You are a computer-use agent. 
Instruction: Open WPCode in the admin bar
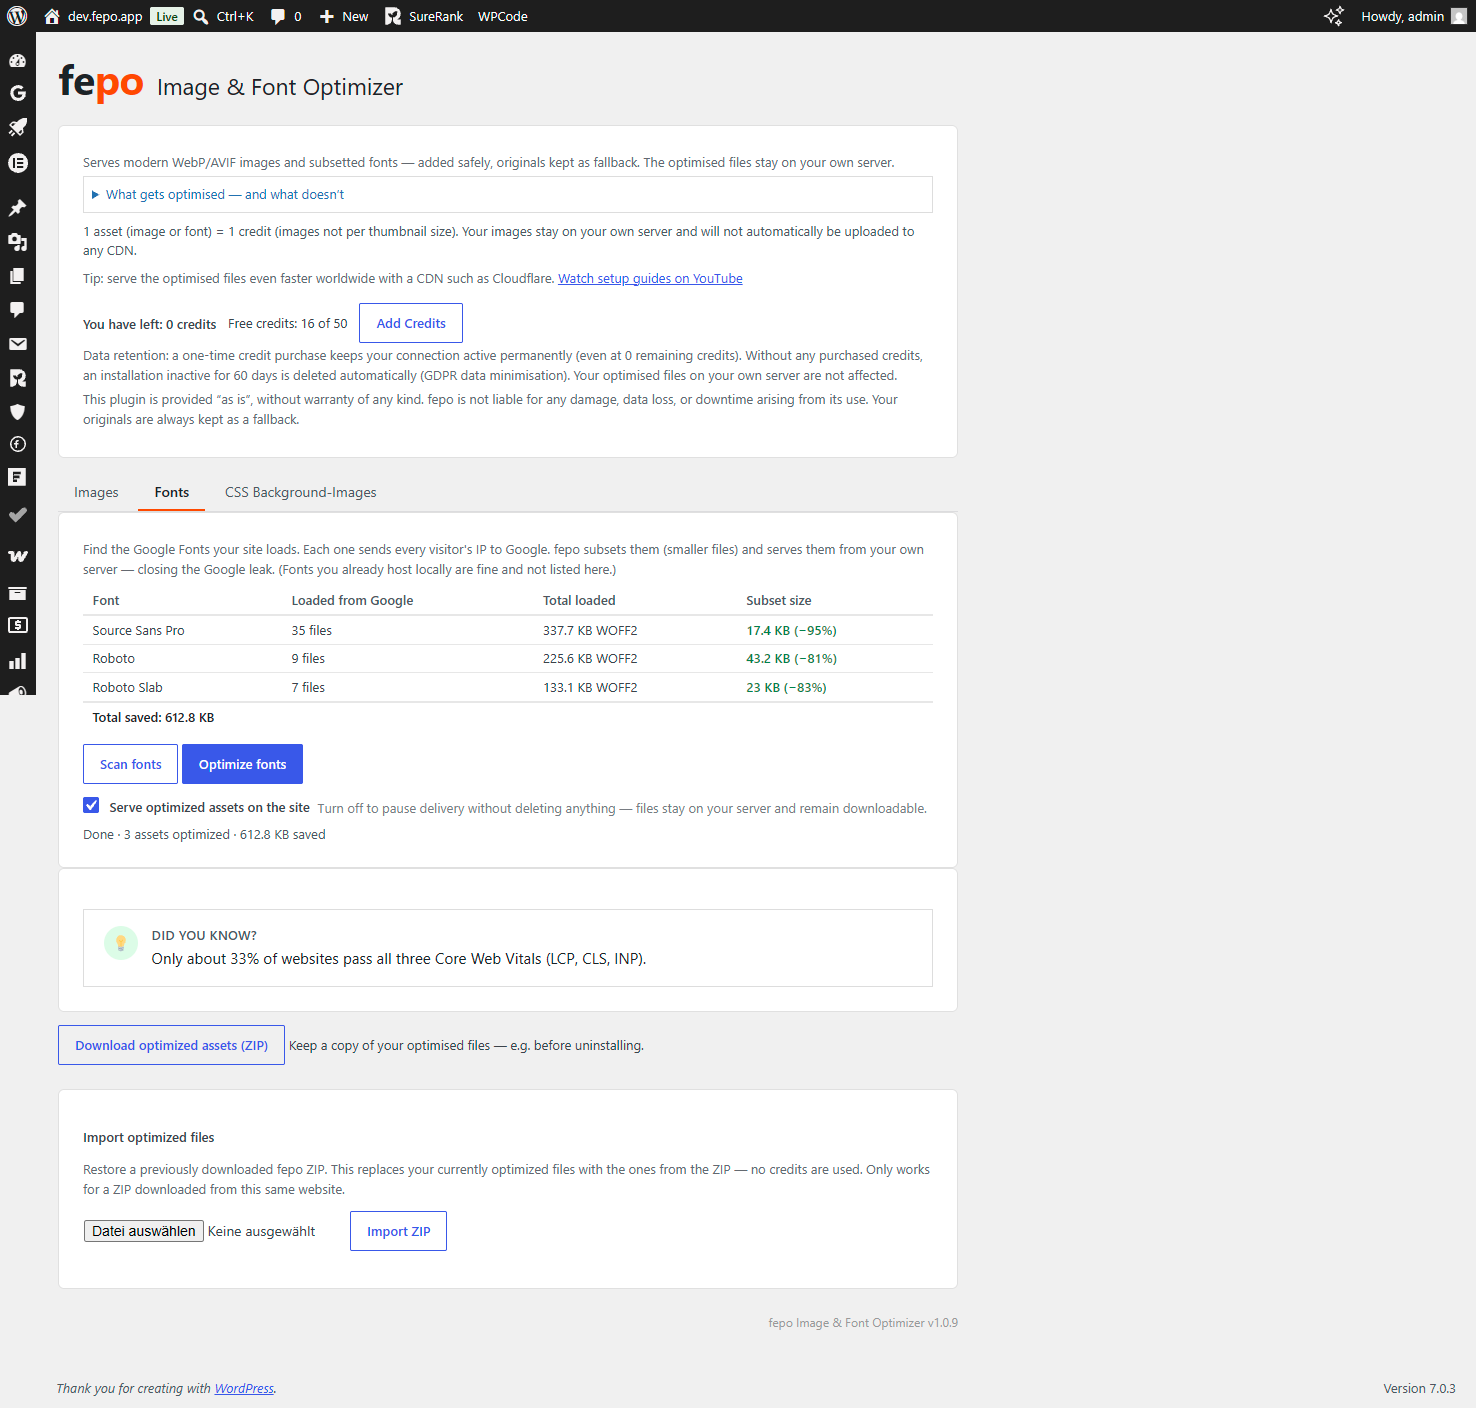503,16
